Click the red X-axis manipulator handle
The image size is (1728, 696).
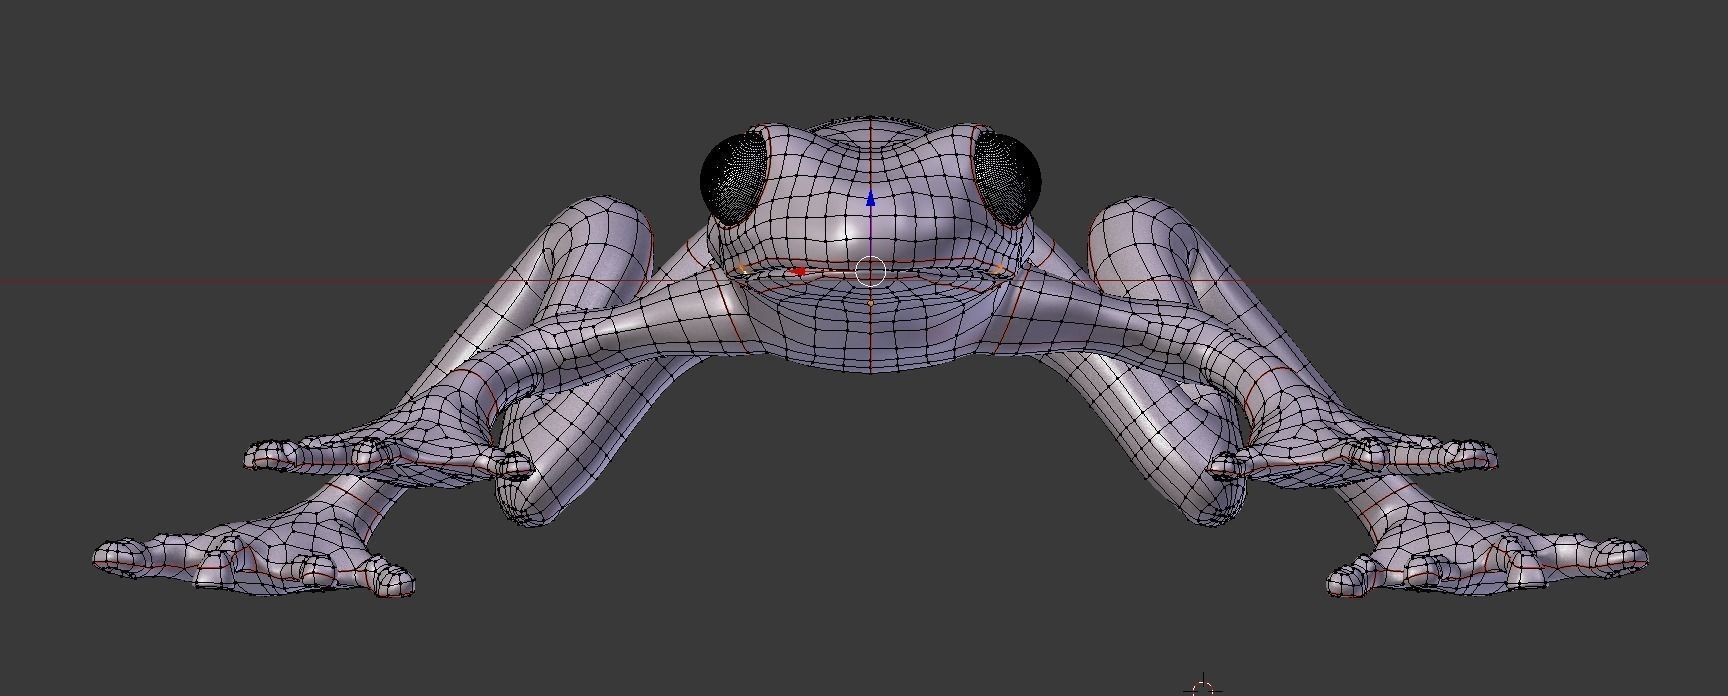[x=798, y=271]
